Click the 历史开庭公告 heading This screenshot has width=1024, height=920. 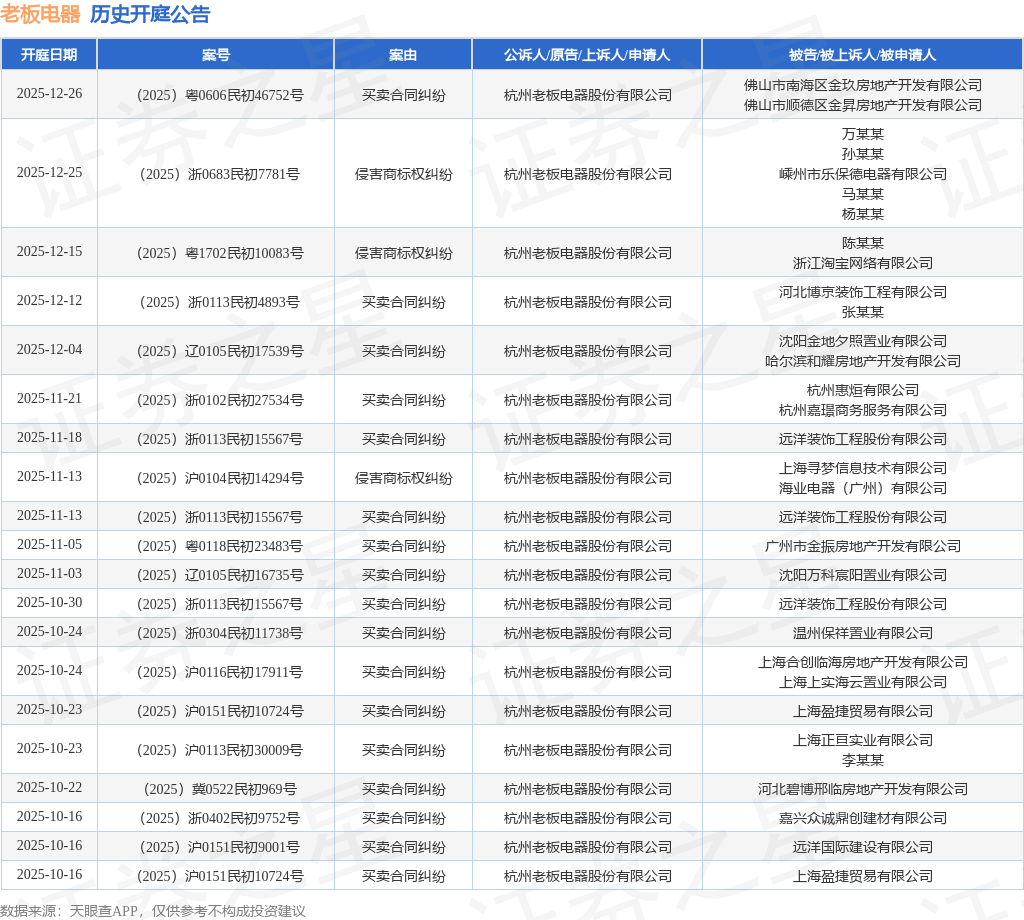(150, 14)
